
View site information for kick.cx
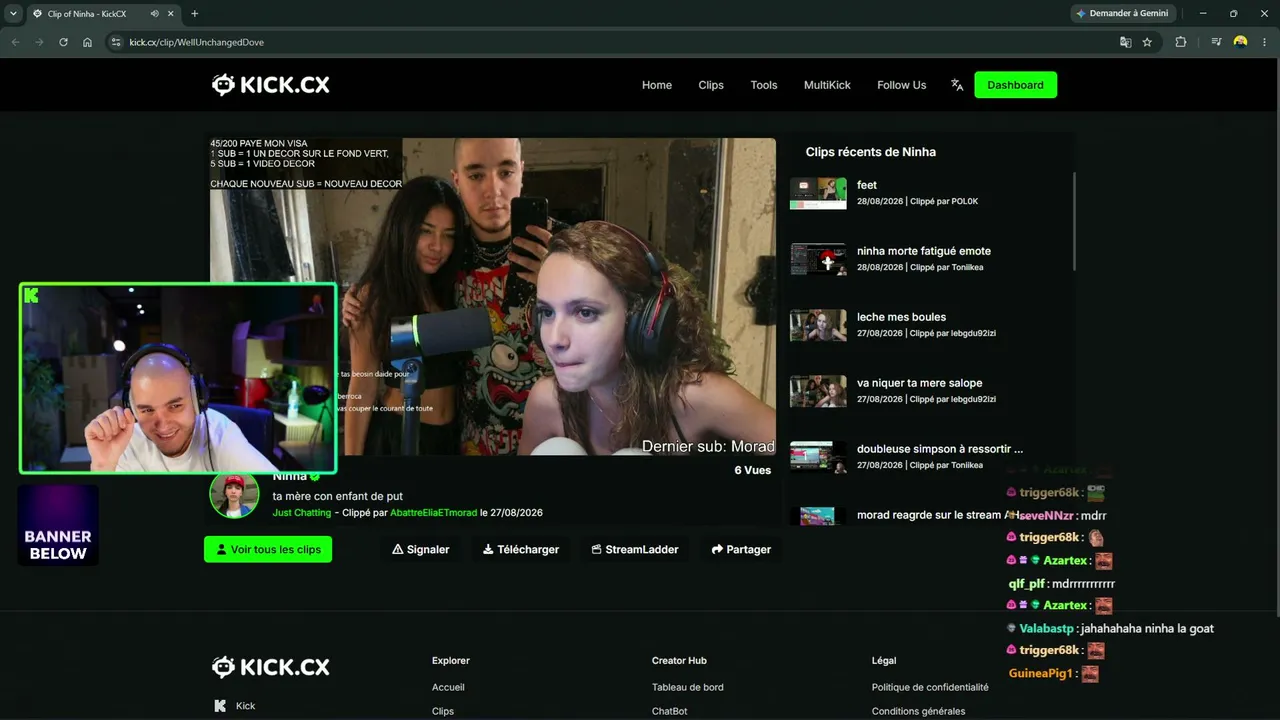pos(116,42)
